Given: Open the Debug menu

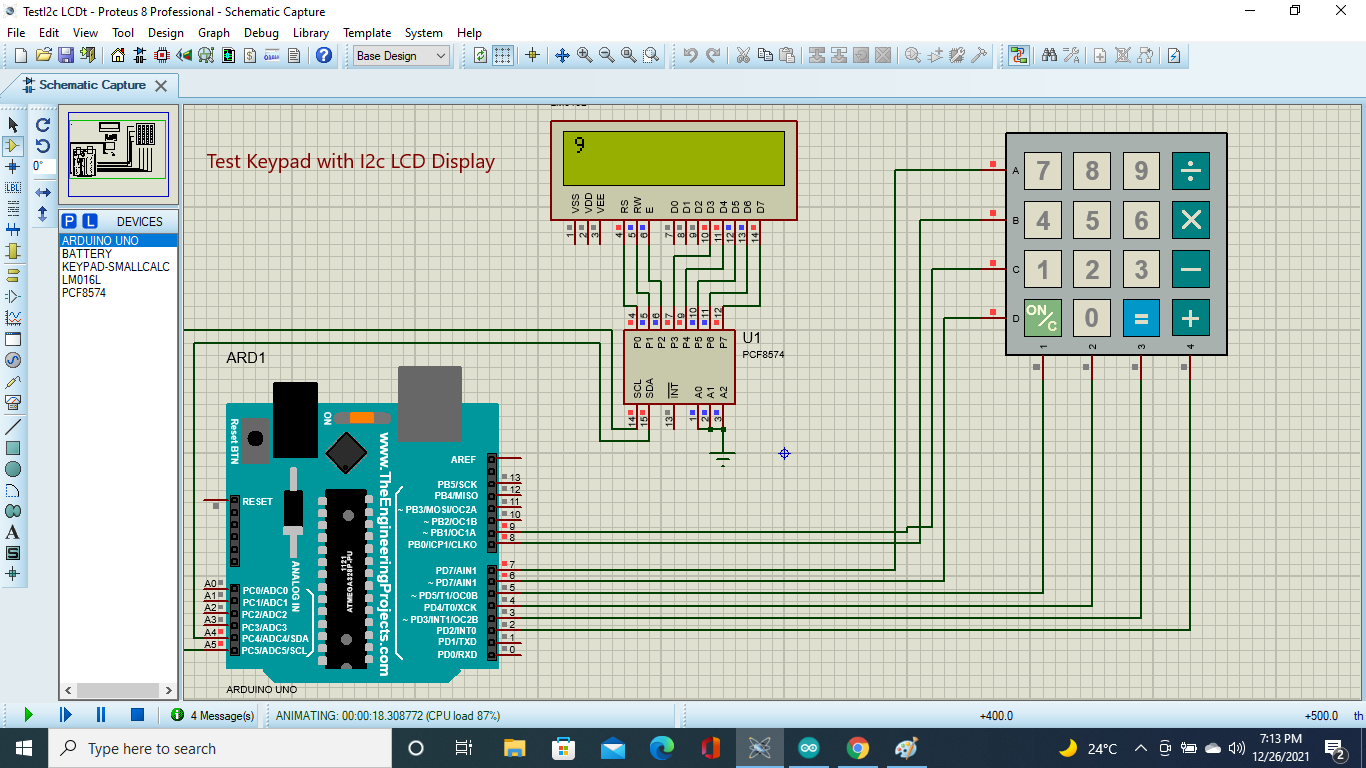Looking at the screenshot, I should point(261,33).
